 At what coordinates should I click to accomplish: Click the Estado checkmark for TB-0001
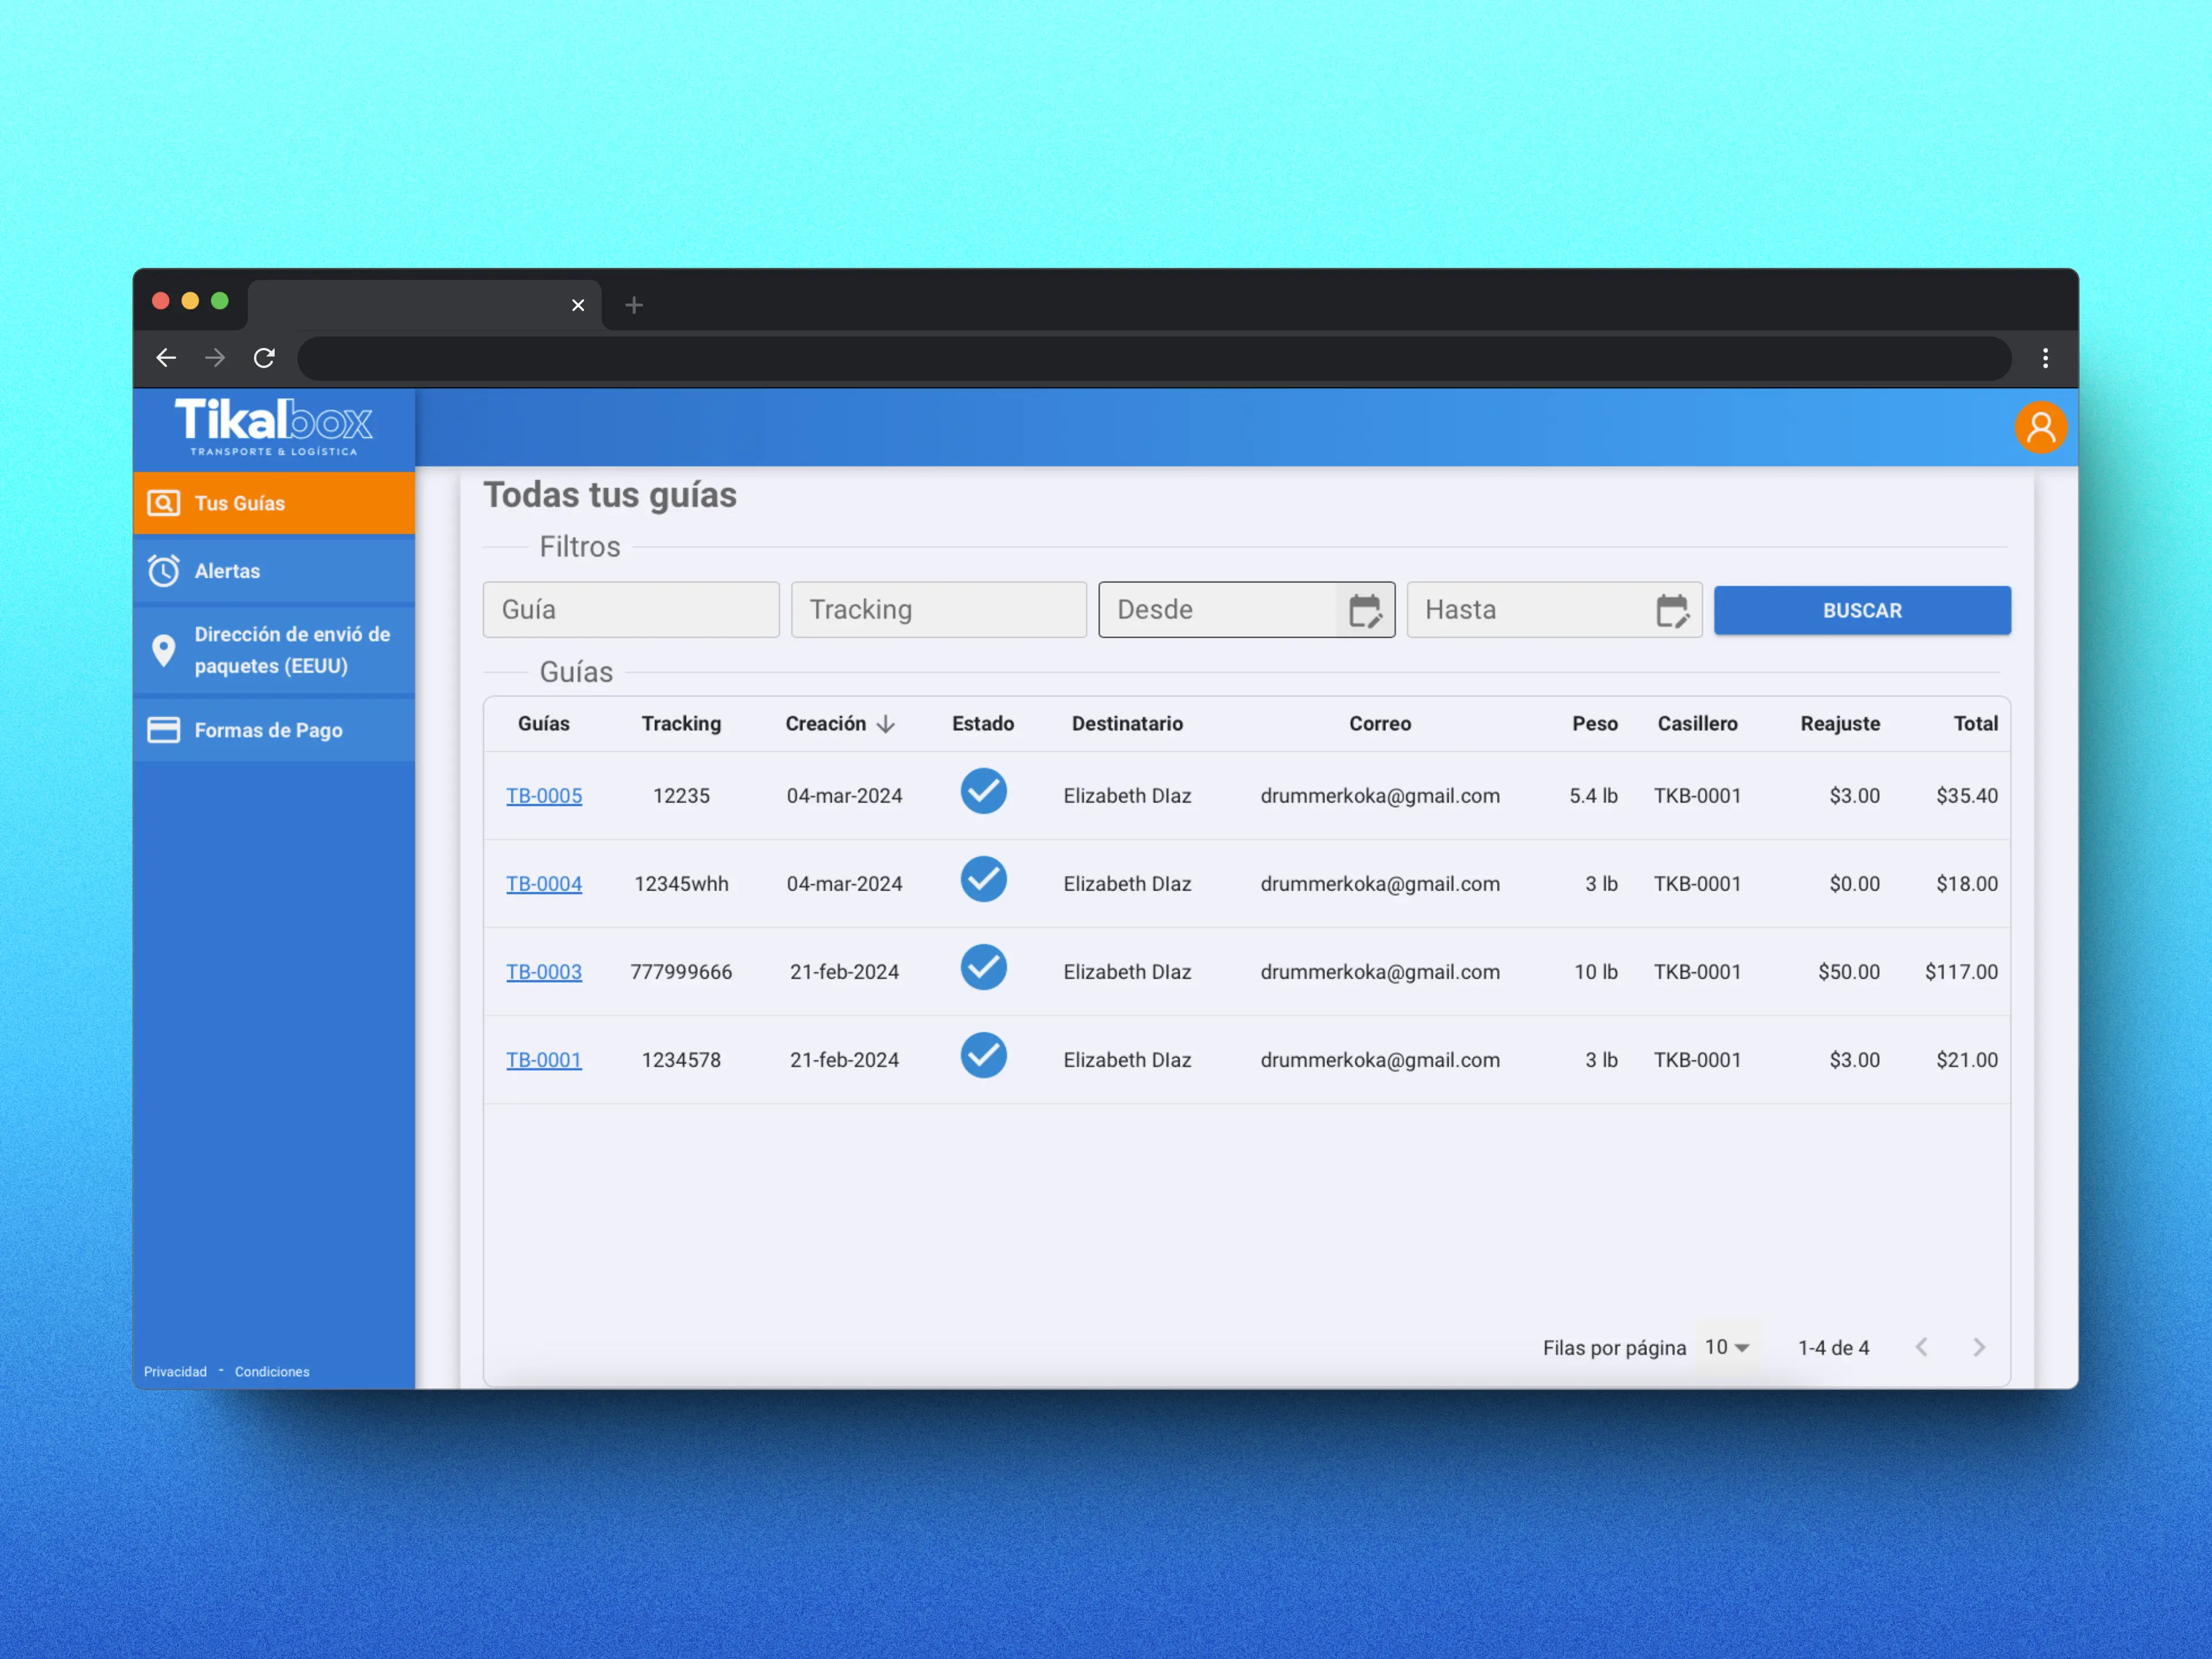[x=983, y=1056]
